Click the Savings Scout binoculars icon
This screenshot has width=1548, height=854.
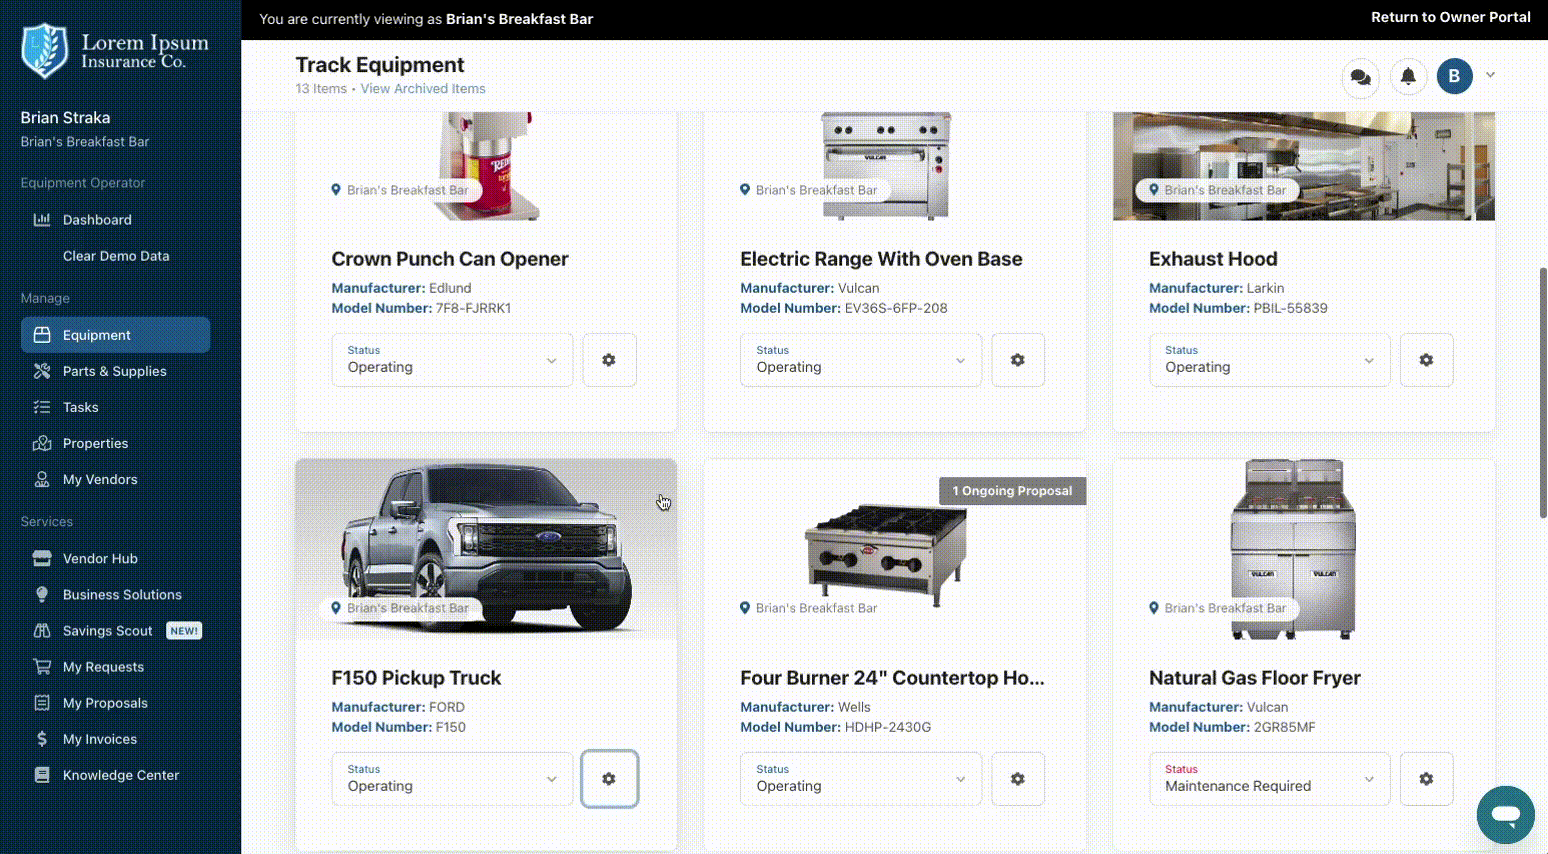click(42, 630)
